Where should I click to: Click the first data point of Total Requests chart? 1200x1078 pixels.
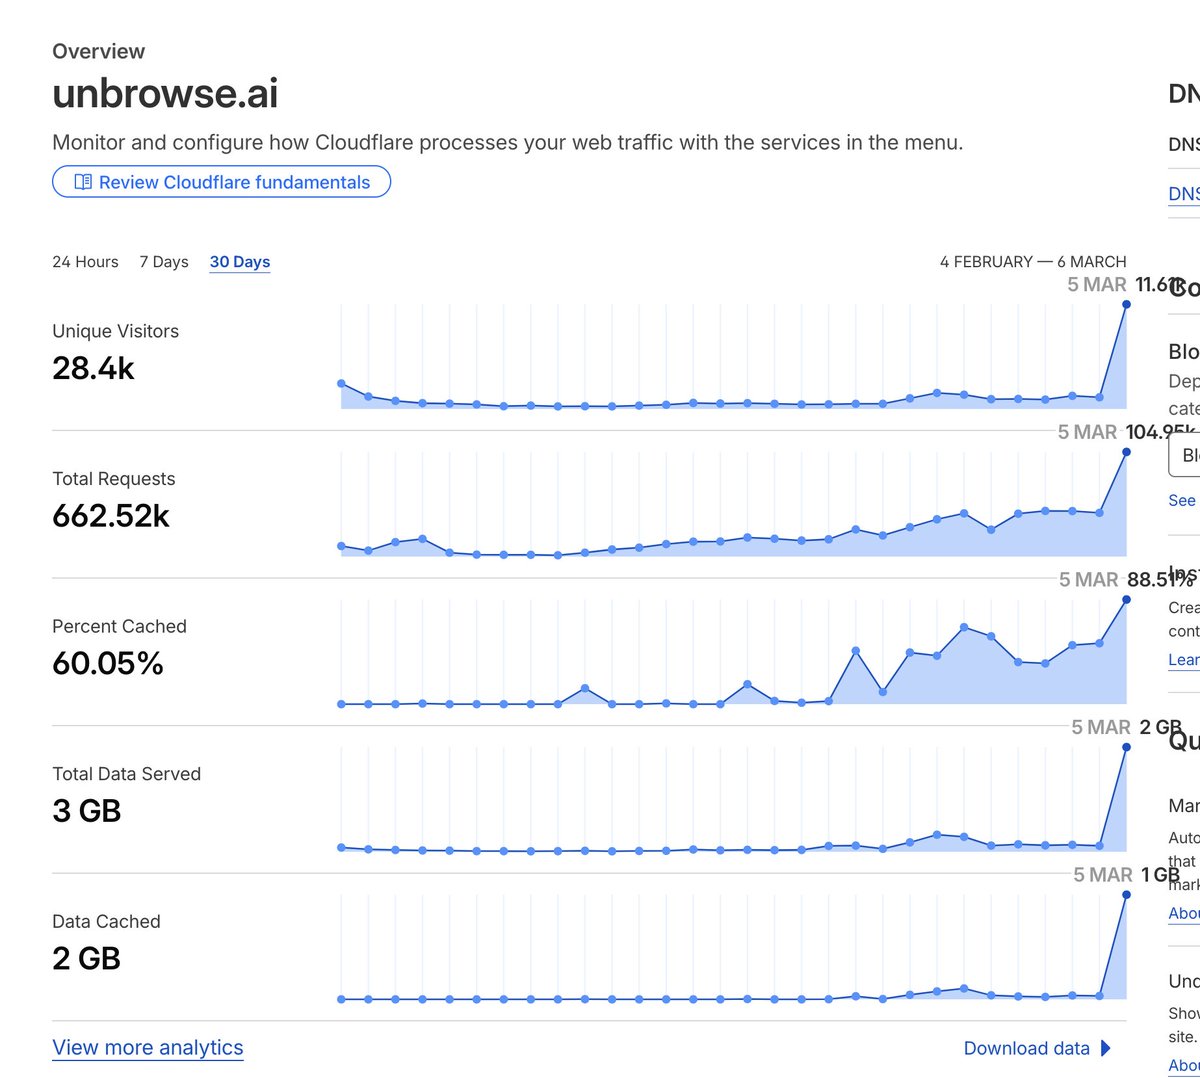point(342,546)
